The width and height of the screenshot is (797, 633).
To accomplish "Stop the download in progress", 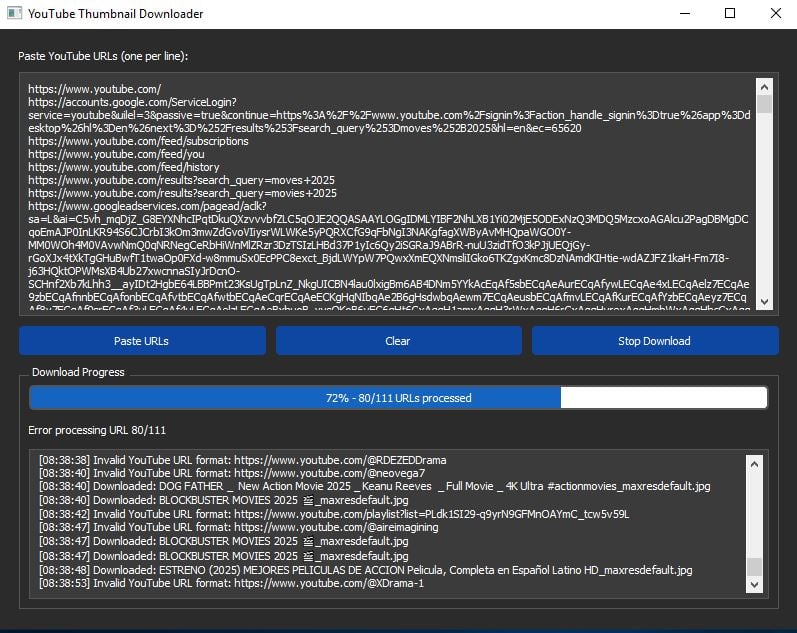I will click(x=654, y=341).
